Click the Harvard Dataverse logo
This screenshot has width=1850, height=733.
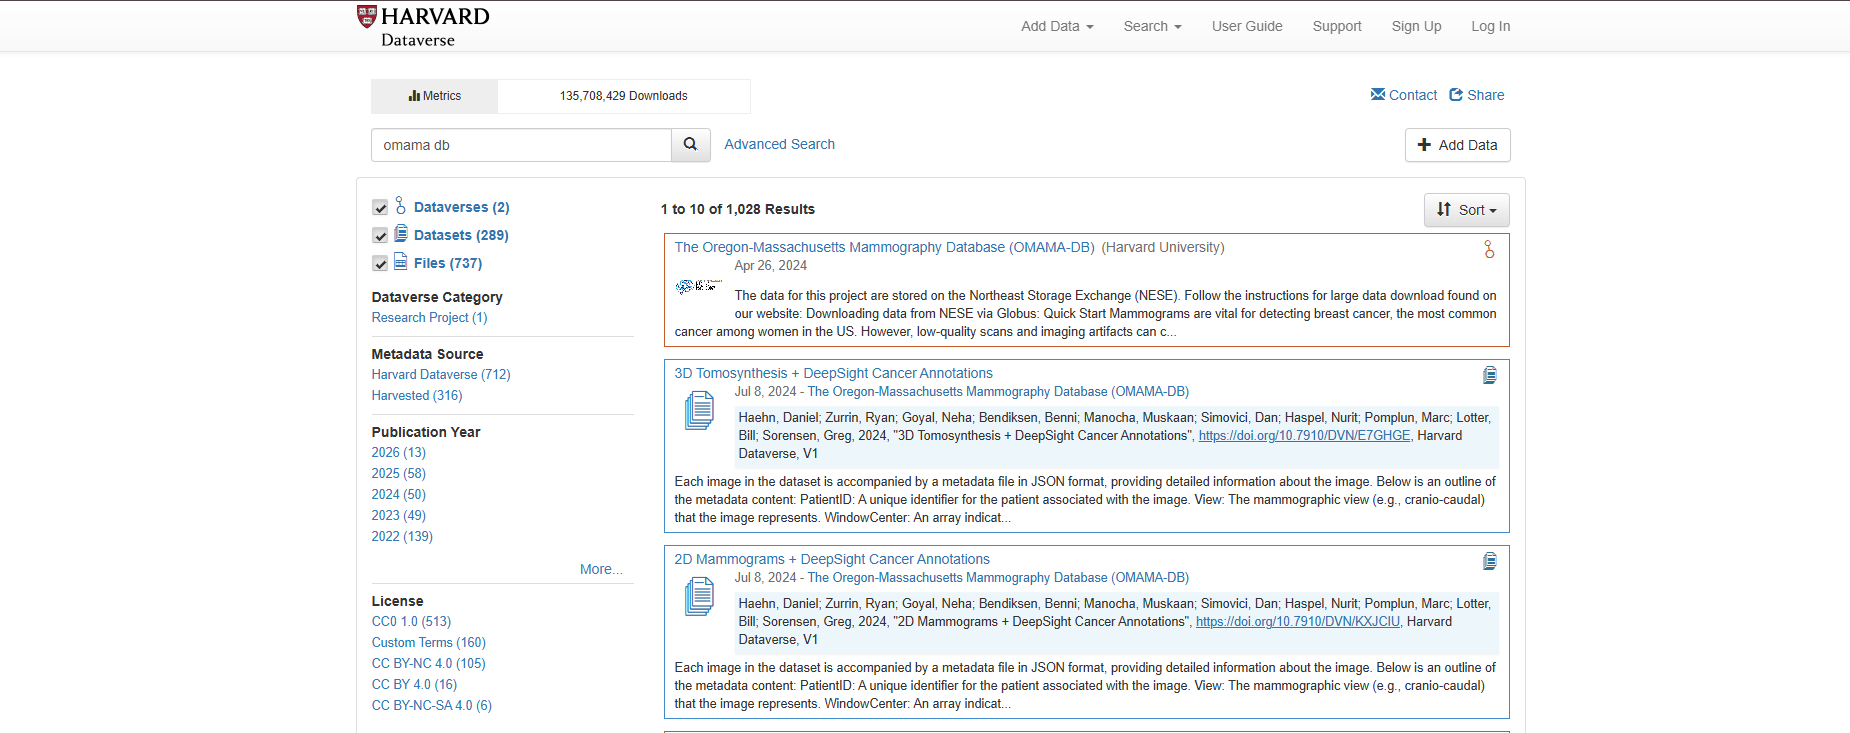pos(423,26)
